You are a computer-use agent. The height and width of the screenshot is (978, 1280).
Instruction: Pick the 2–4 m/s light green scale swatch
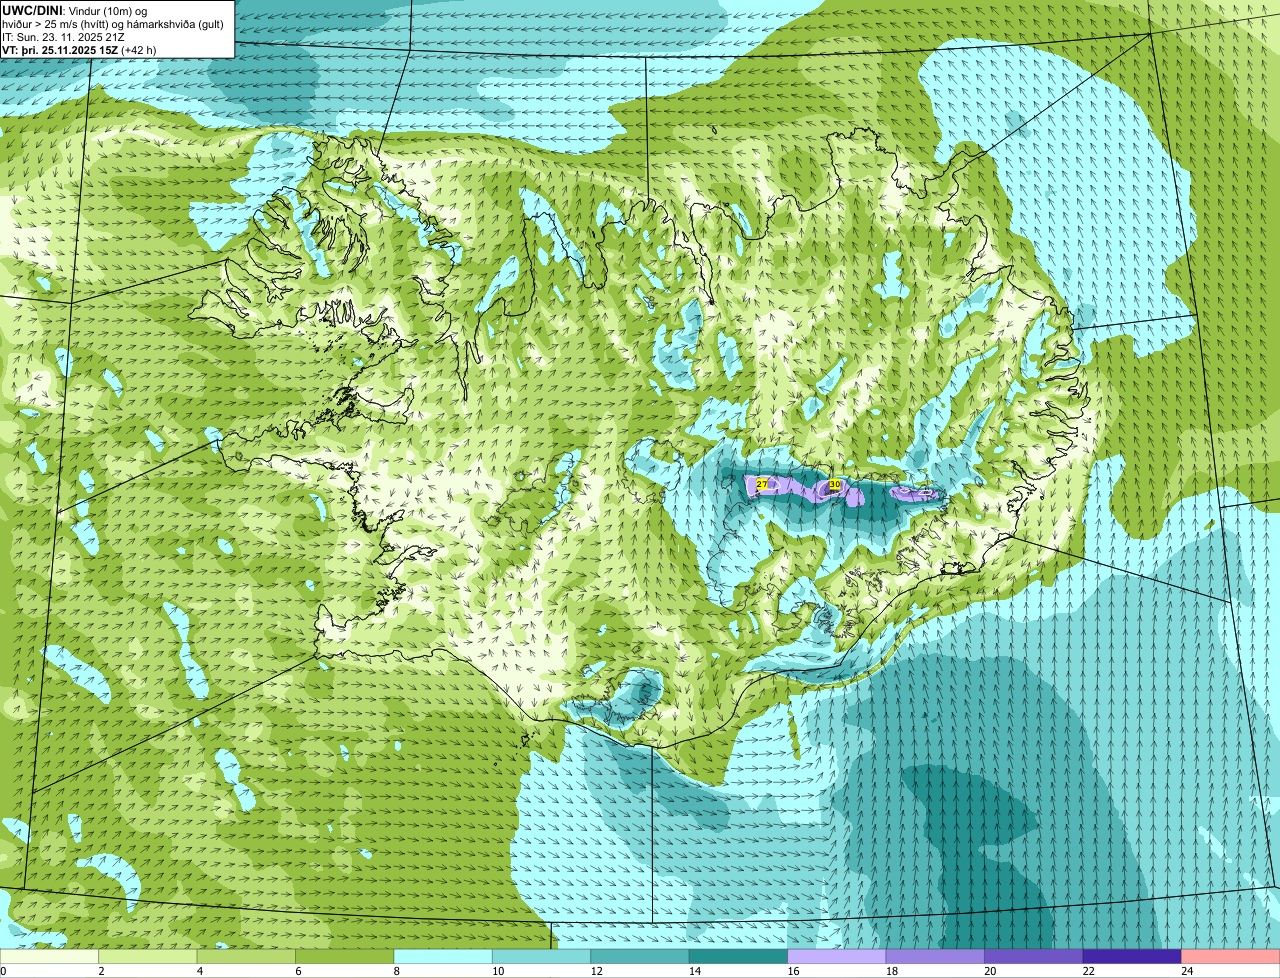(148, 956)
